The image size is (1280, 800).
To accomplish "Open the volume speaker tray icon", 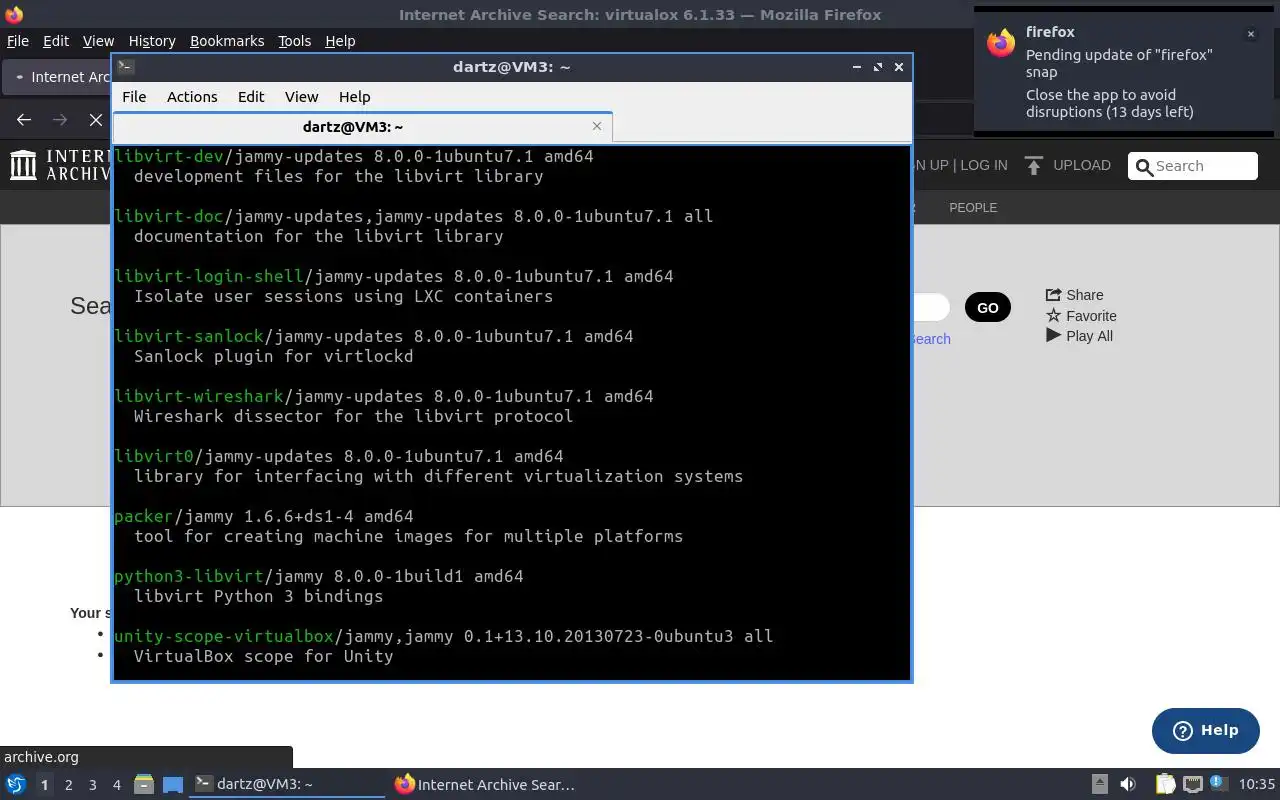I will pos(1128,784).
